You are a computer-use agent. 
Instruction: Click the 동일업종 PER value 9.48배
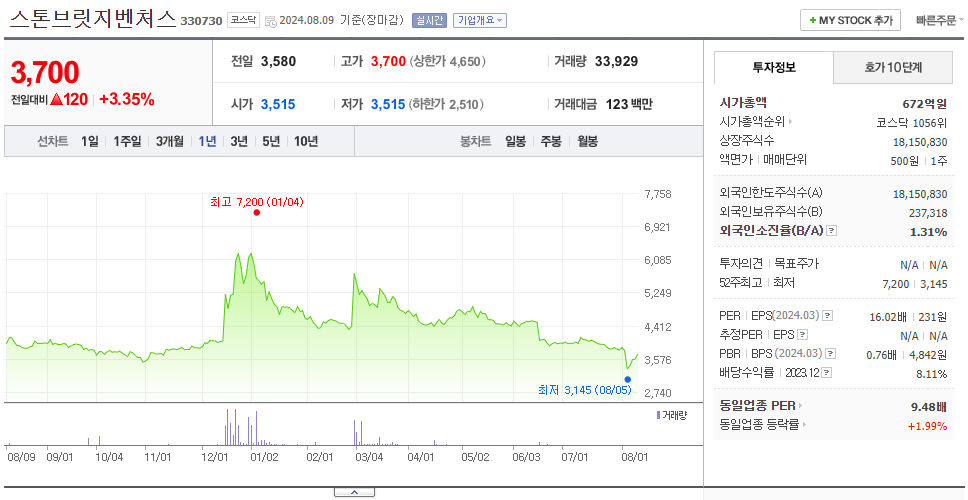point(929,407)
